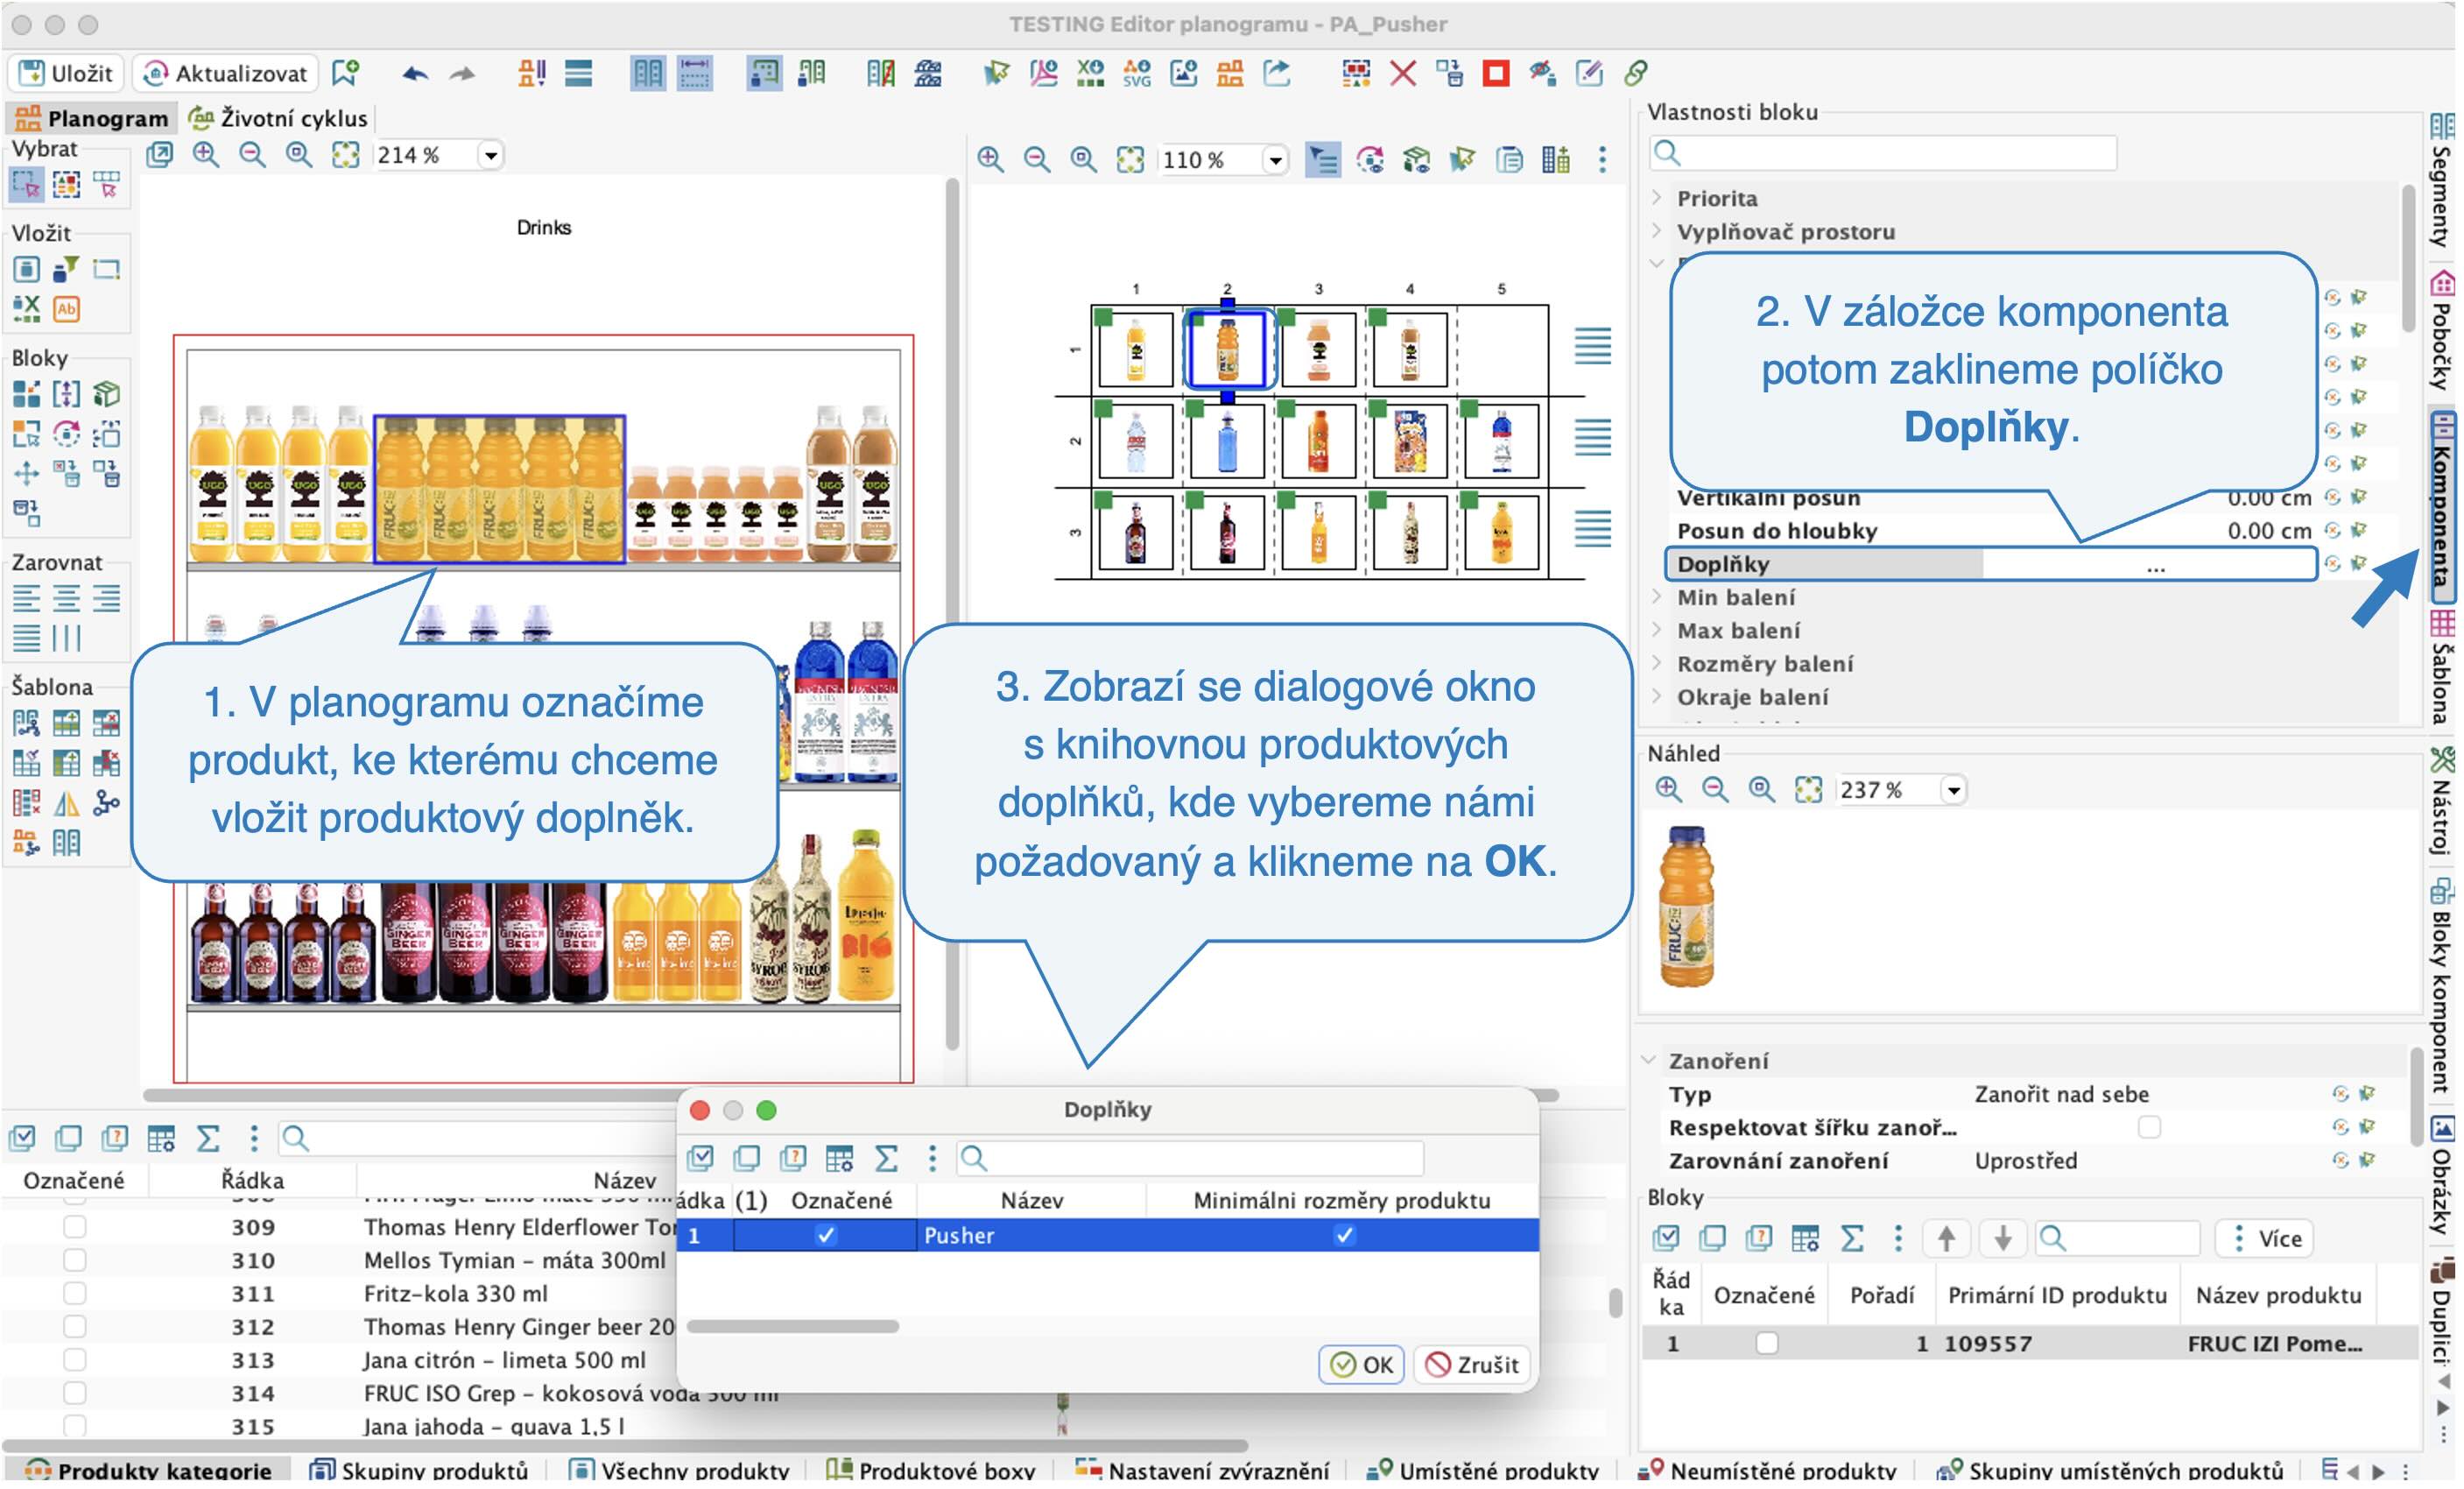Expand the Rozměry balení group
Viewport: 2464px width, 1489px height.
(x=1657, y=663)
